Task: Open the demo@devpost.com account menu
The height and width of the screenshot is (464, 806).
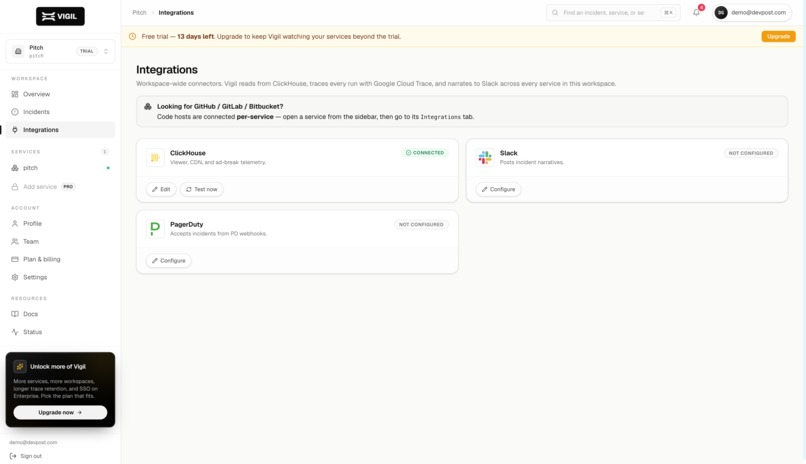Action: tap(751, 12)
